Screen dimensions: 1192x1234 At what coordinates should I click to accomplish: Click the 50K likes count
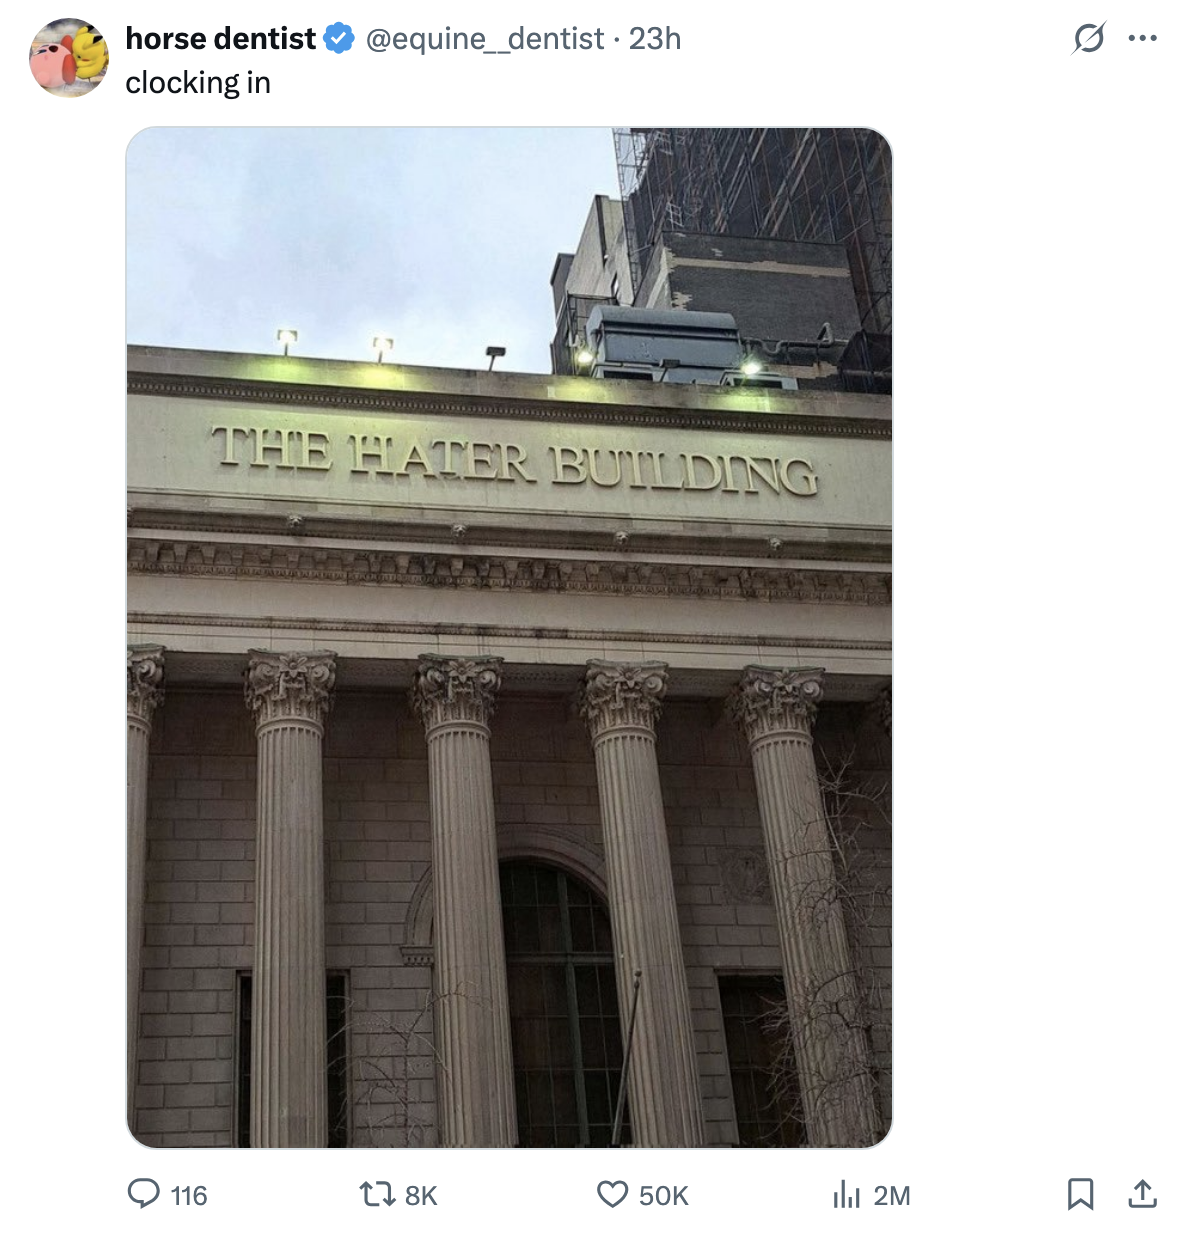pyautogui.click(x=663, y=1195)
